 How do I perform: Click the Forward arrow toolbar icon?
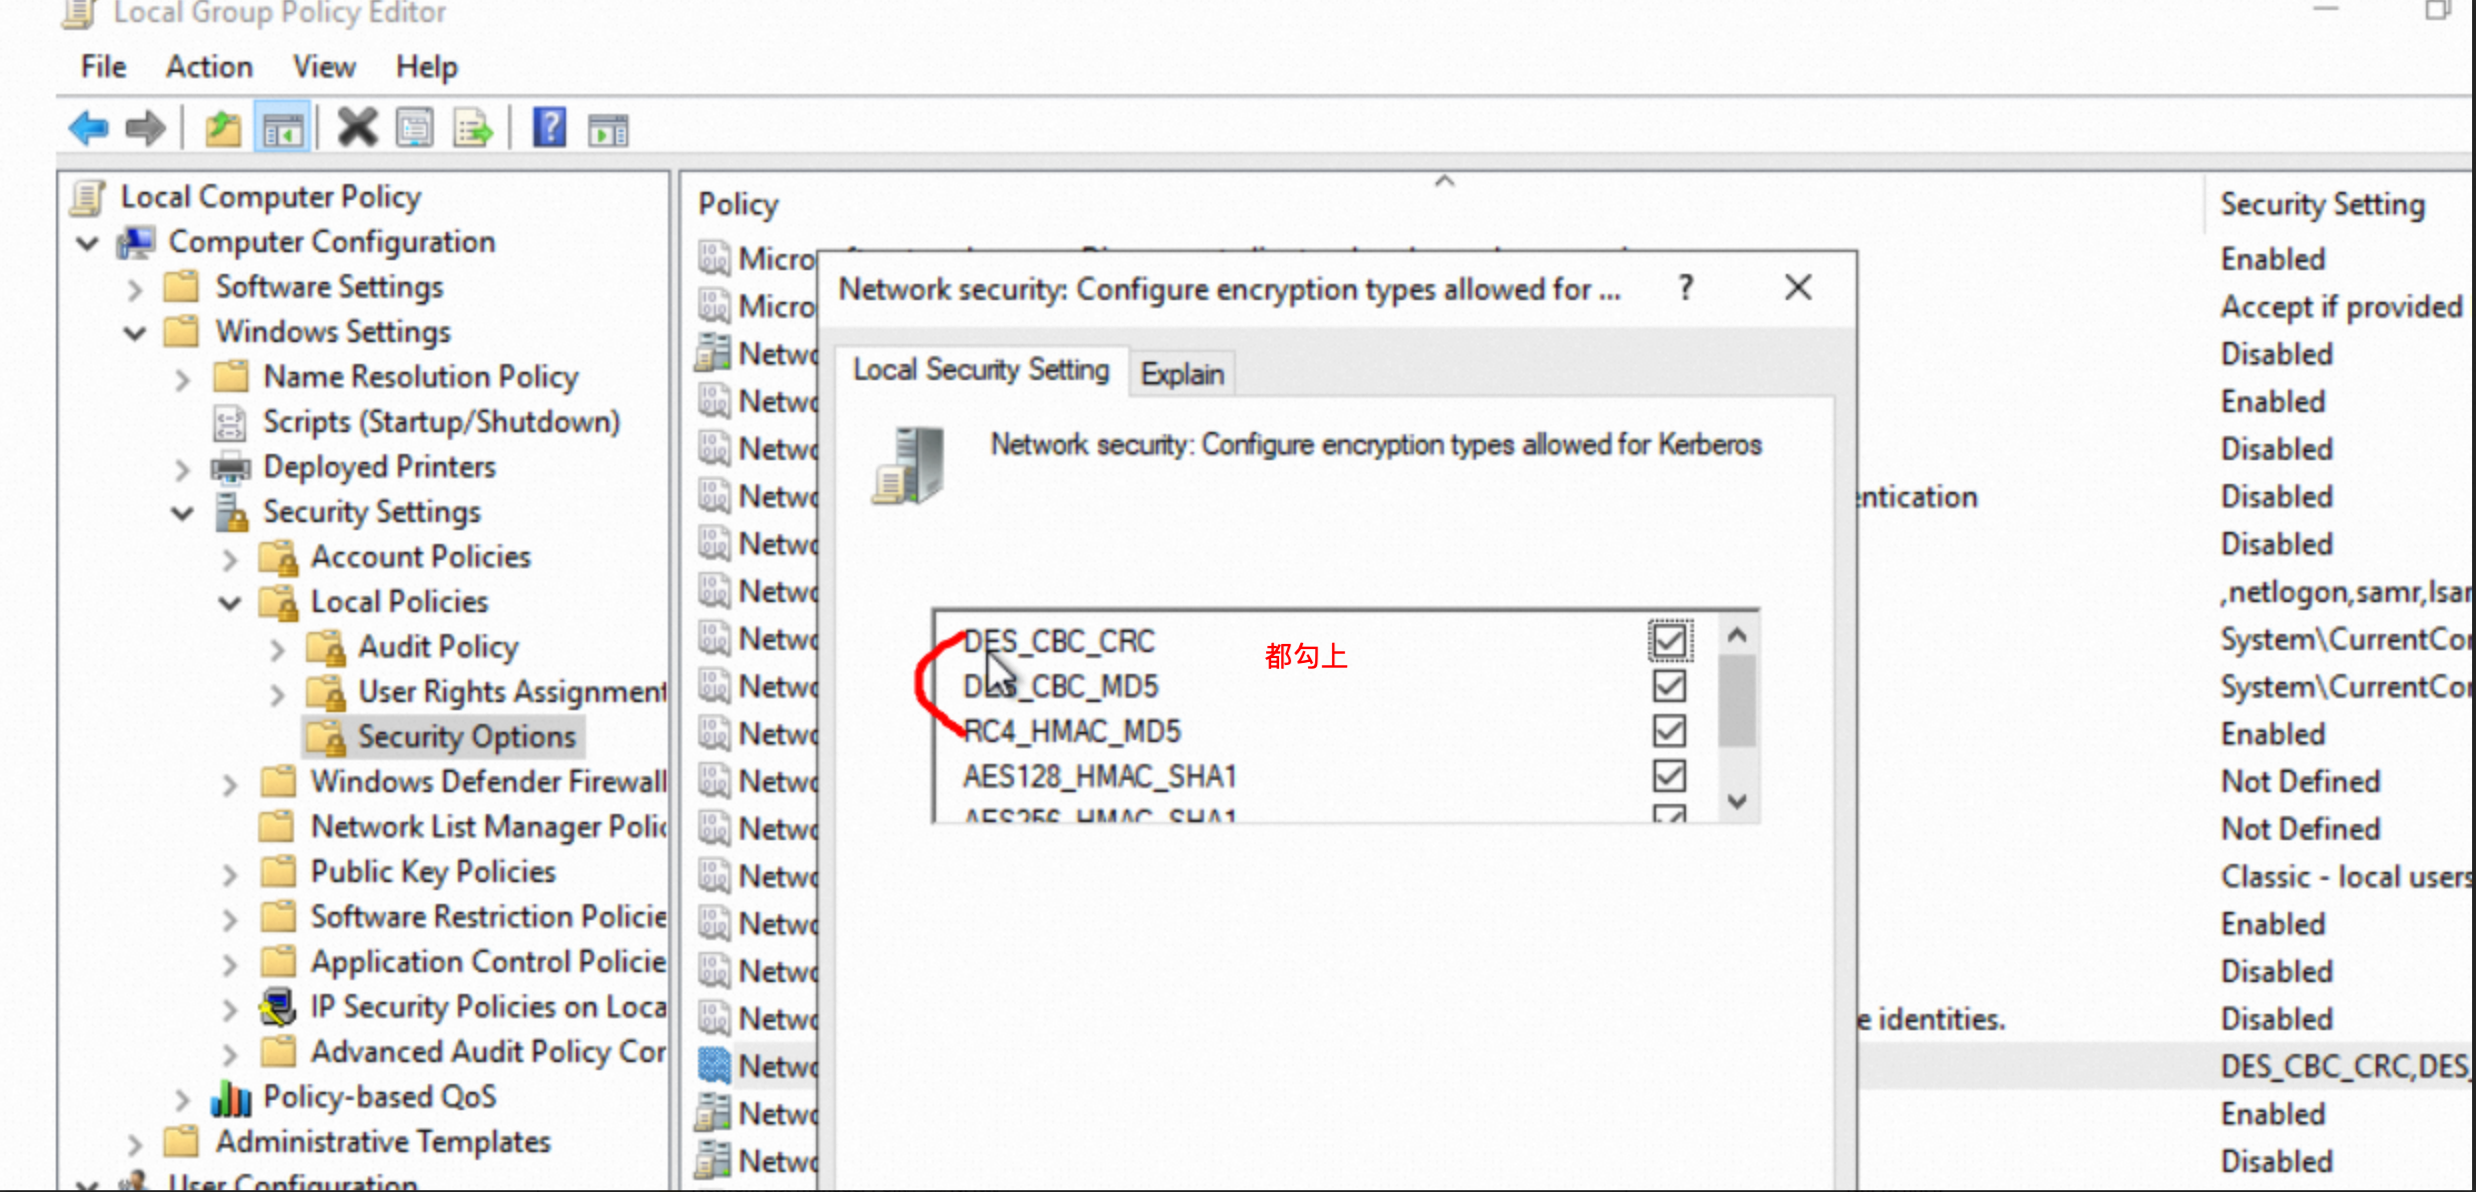pos(145,128)
